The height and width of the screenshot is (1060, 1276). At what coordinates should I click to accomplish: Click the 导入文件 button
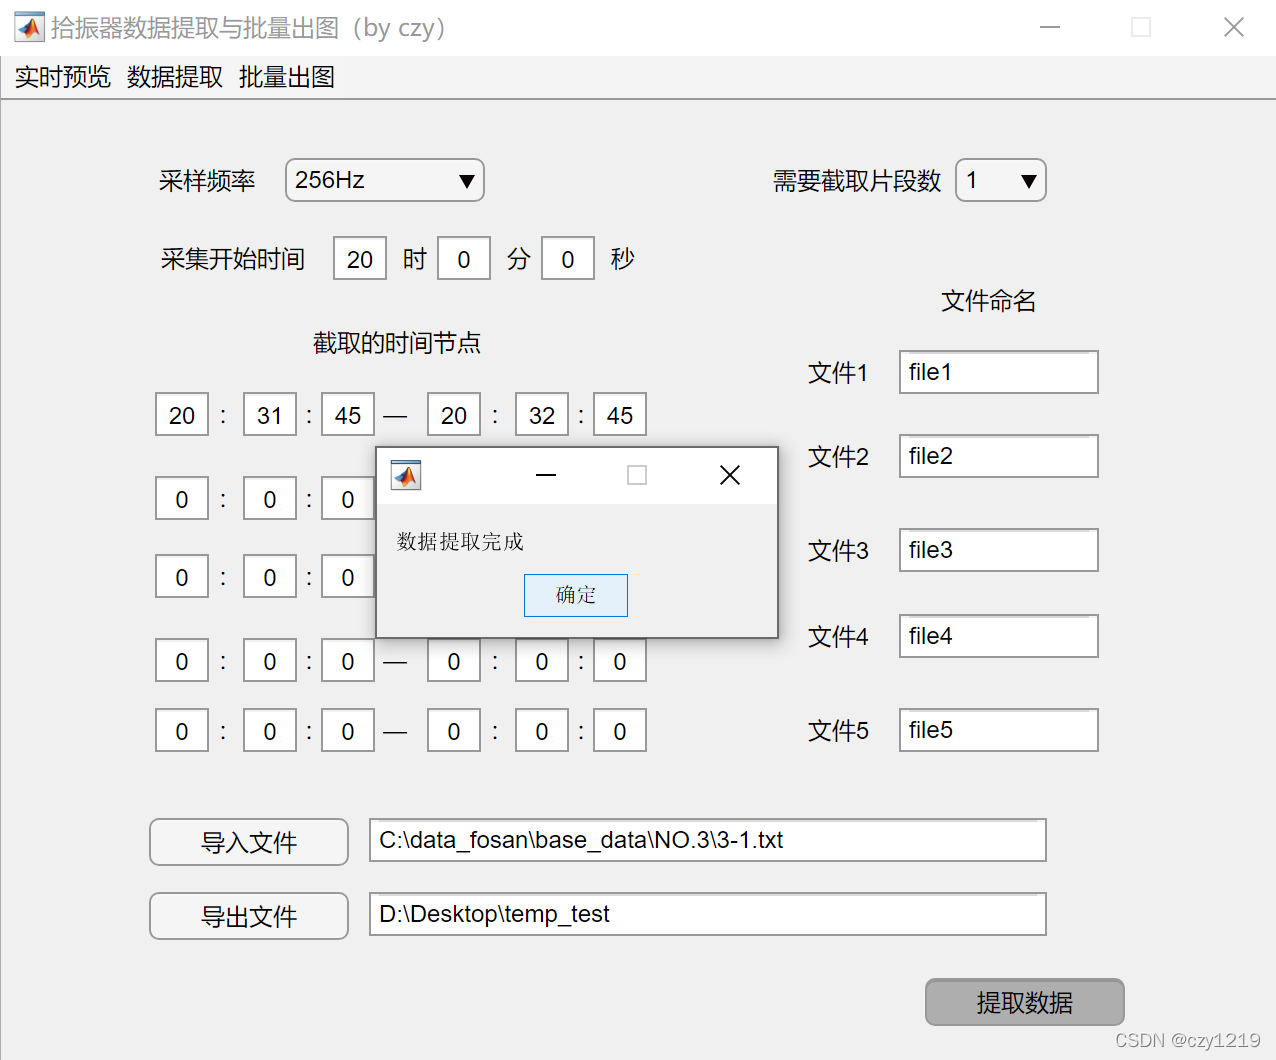(x=249, y=842)
